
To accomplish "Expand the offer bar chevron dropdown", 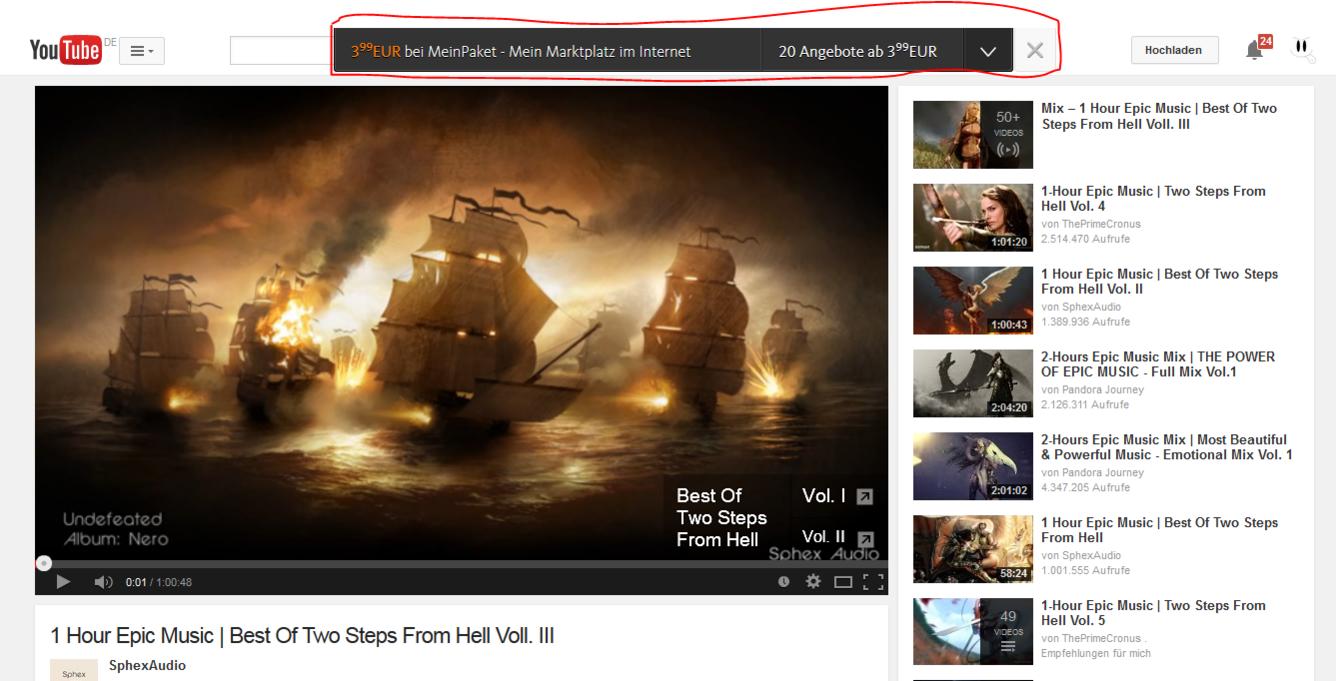I will [988, 51].
